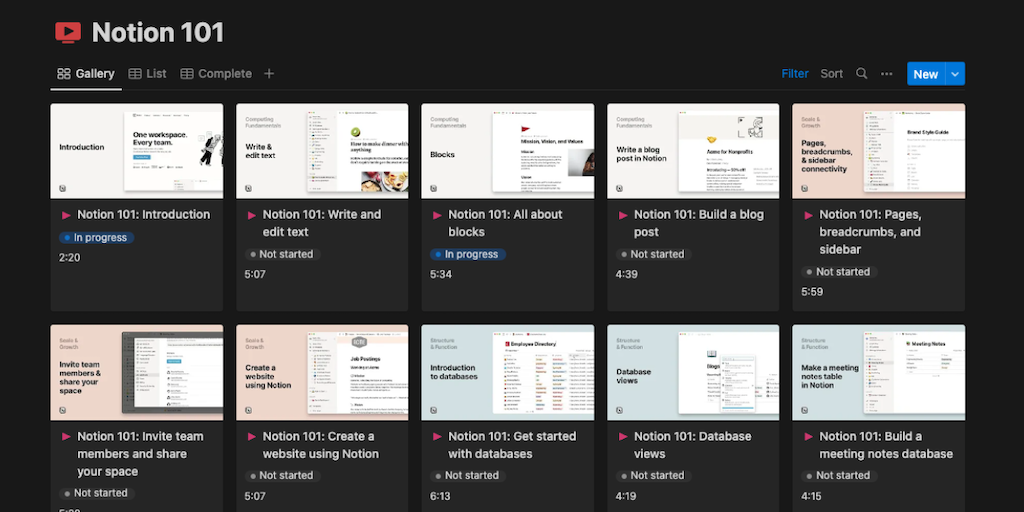
Task: Open In progress status on All about blocks
Action: 468,254
